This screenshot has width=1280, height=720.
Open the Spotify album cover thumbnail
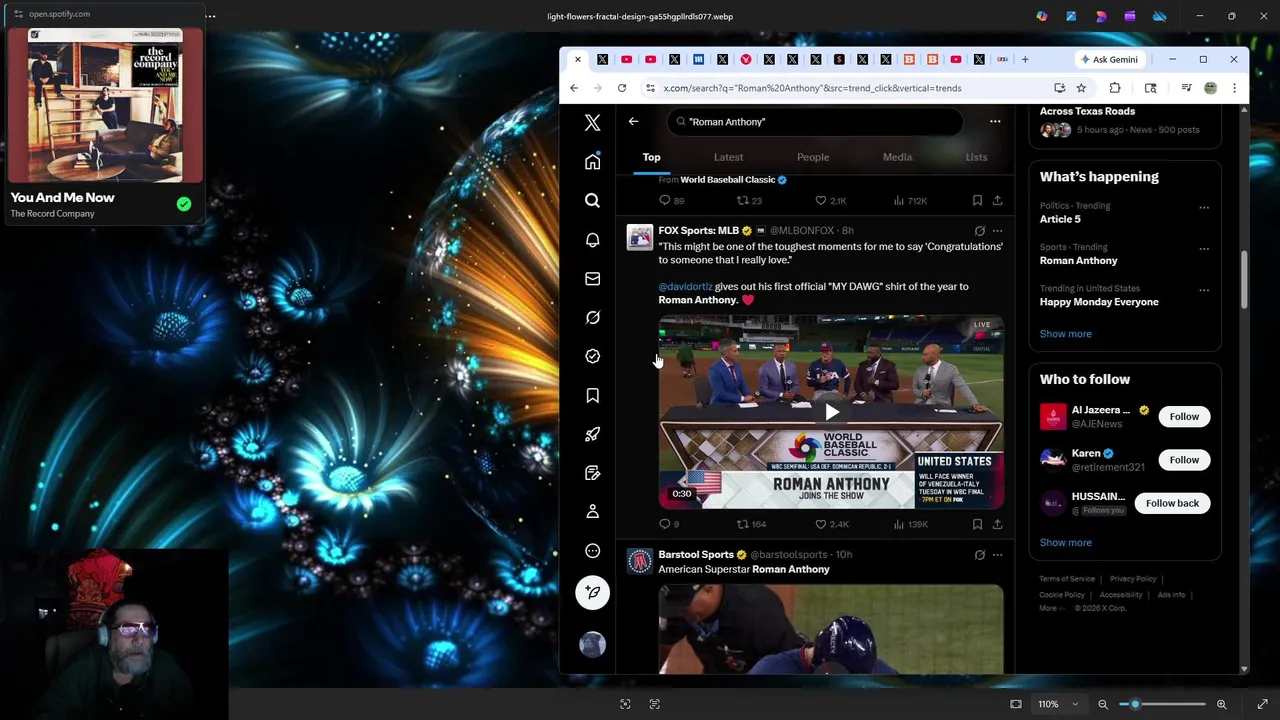pos(104,106)
